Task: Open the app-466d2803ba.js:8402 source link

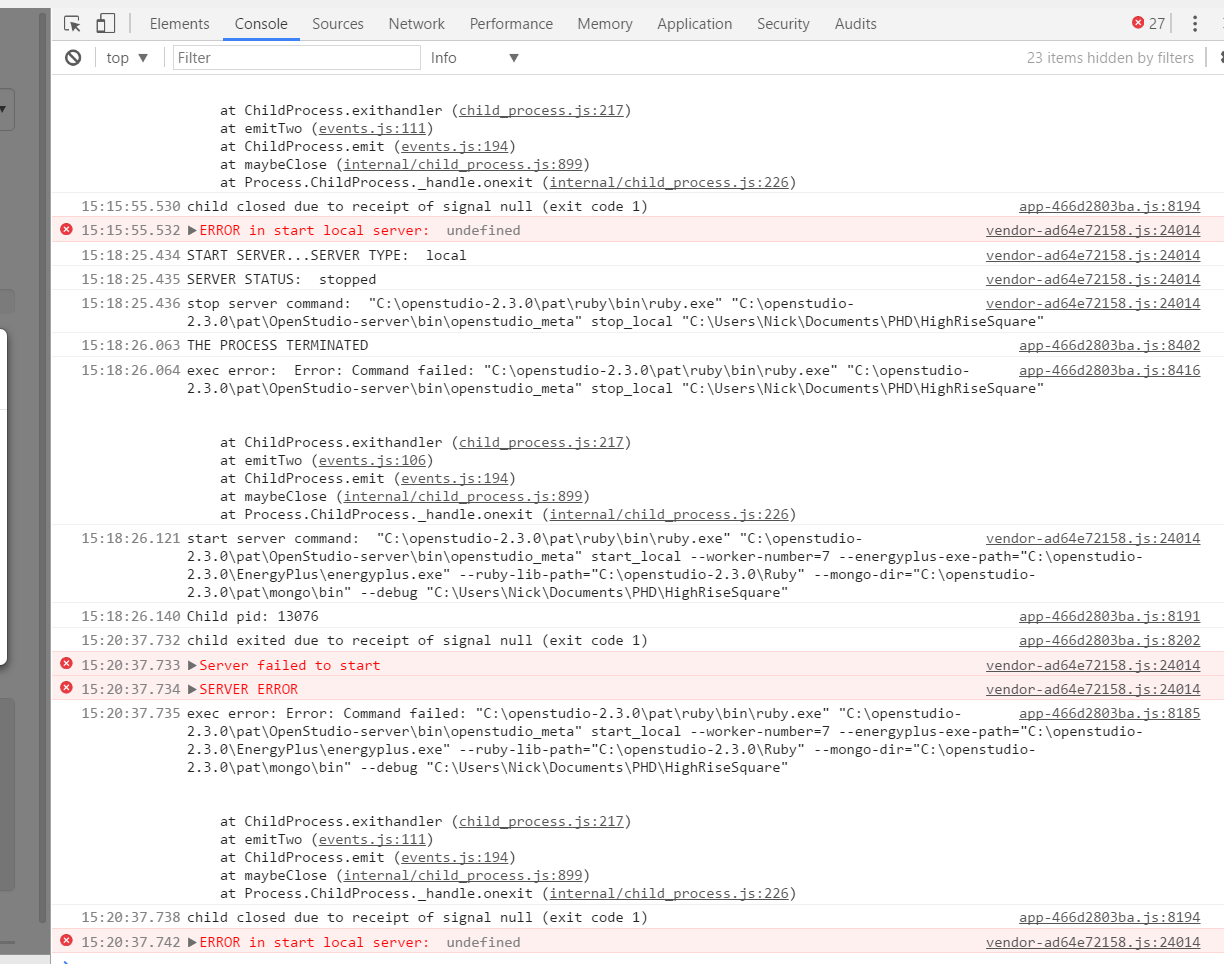Action: [x=1109, y=344]
